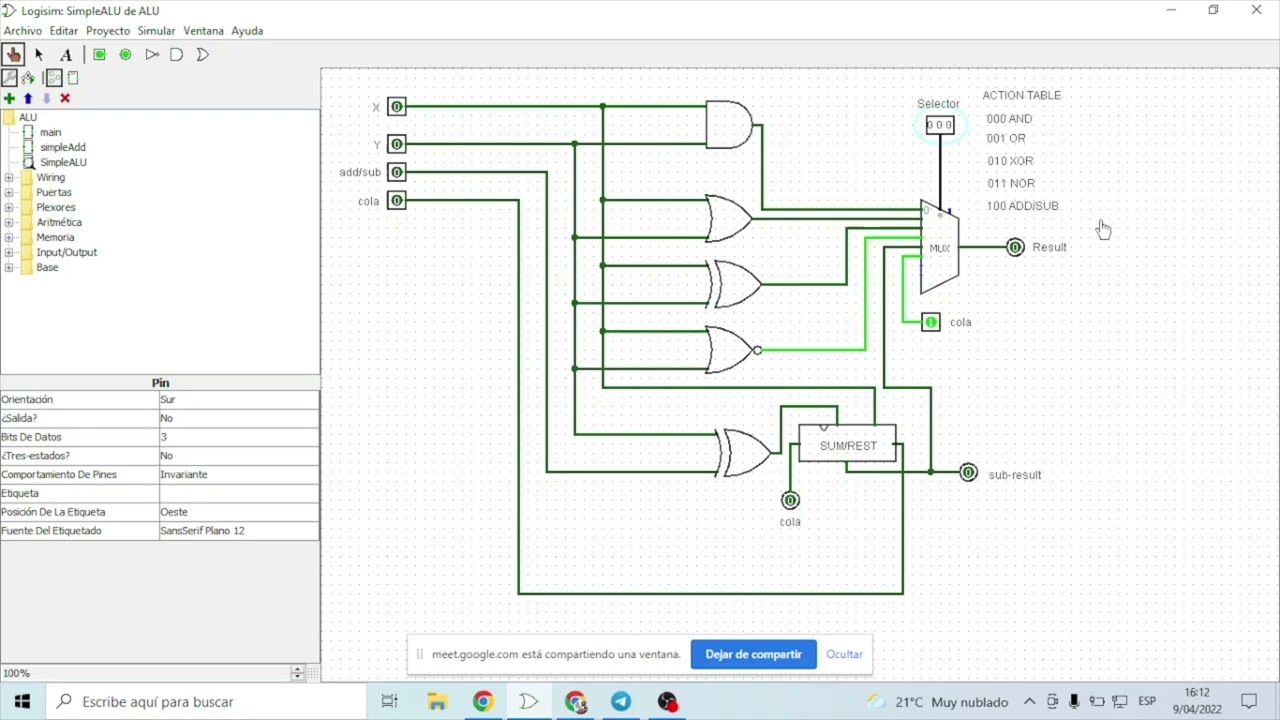
Task: Edit Fuente Del Etiquetado SansSerif value
Action: tap(239, 531)
